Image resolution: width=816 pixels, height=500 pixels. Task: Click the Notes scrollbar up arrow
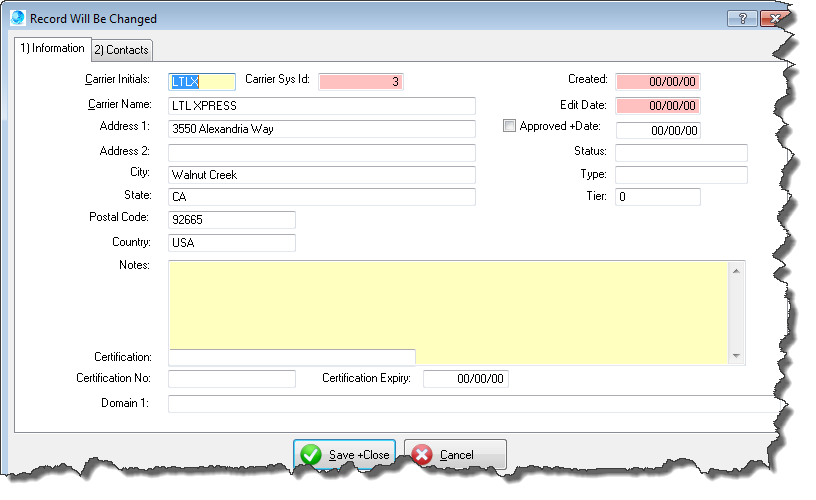click(x=737, y=270)
